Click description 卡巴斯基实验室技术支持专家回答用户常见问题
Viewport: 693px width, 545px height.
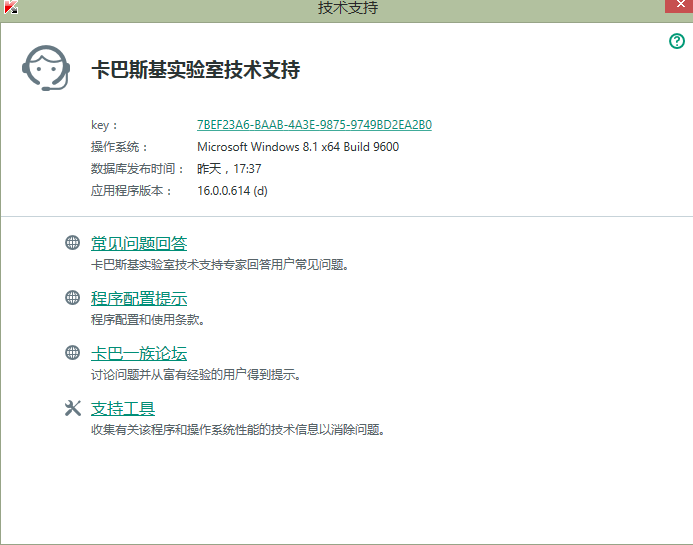coord(220,265)
